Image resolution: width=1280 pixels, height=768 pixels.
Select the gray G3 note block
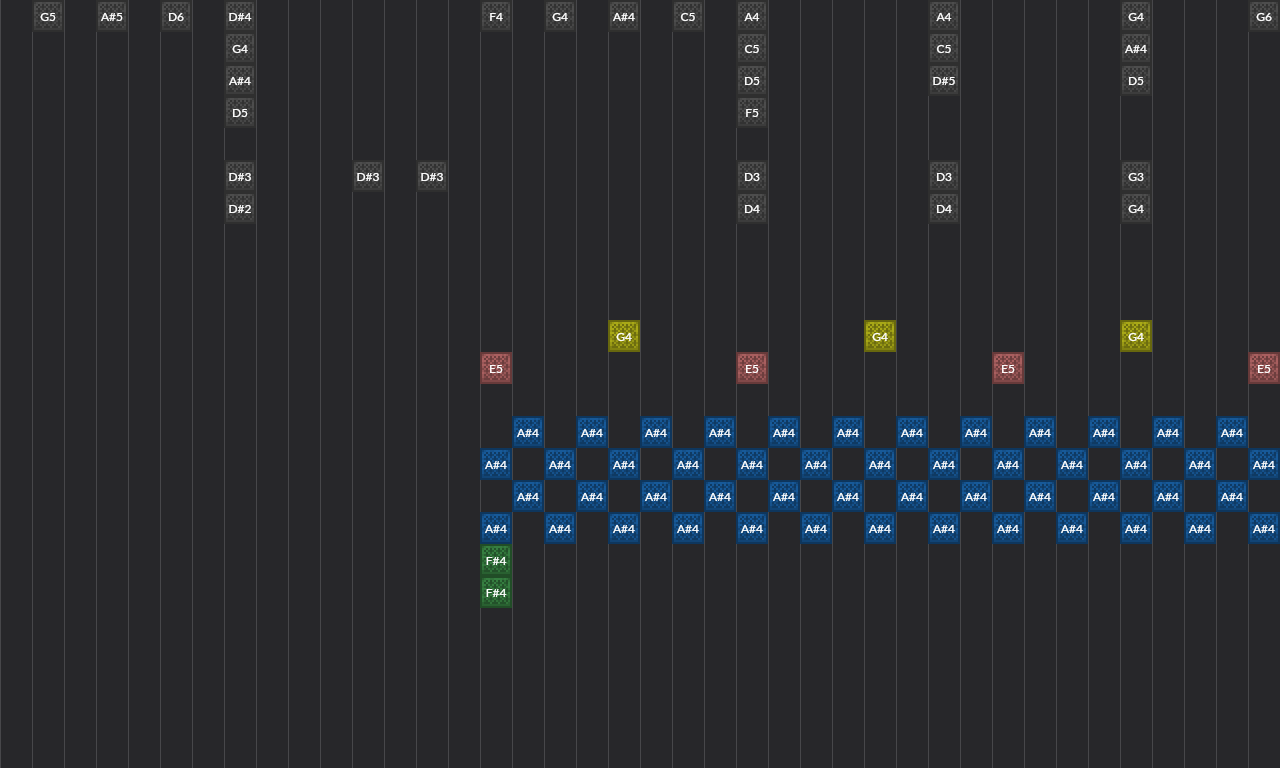[1136, 177]
